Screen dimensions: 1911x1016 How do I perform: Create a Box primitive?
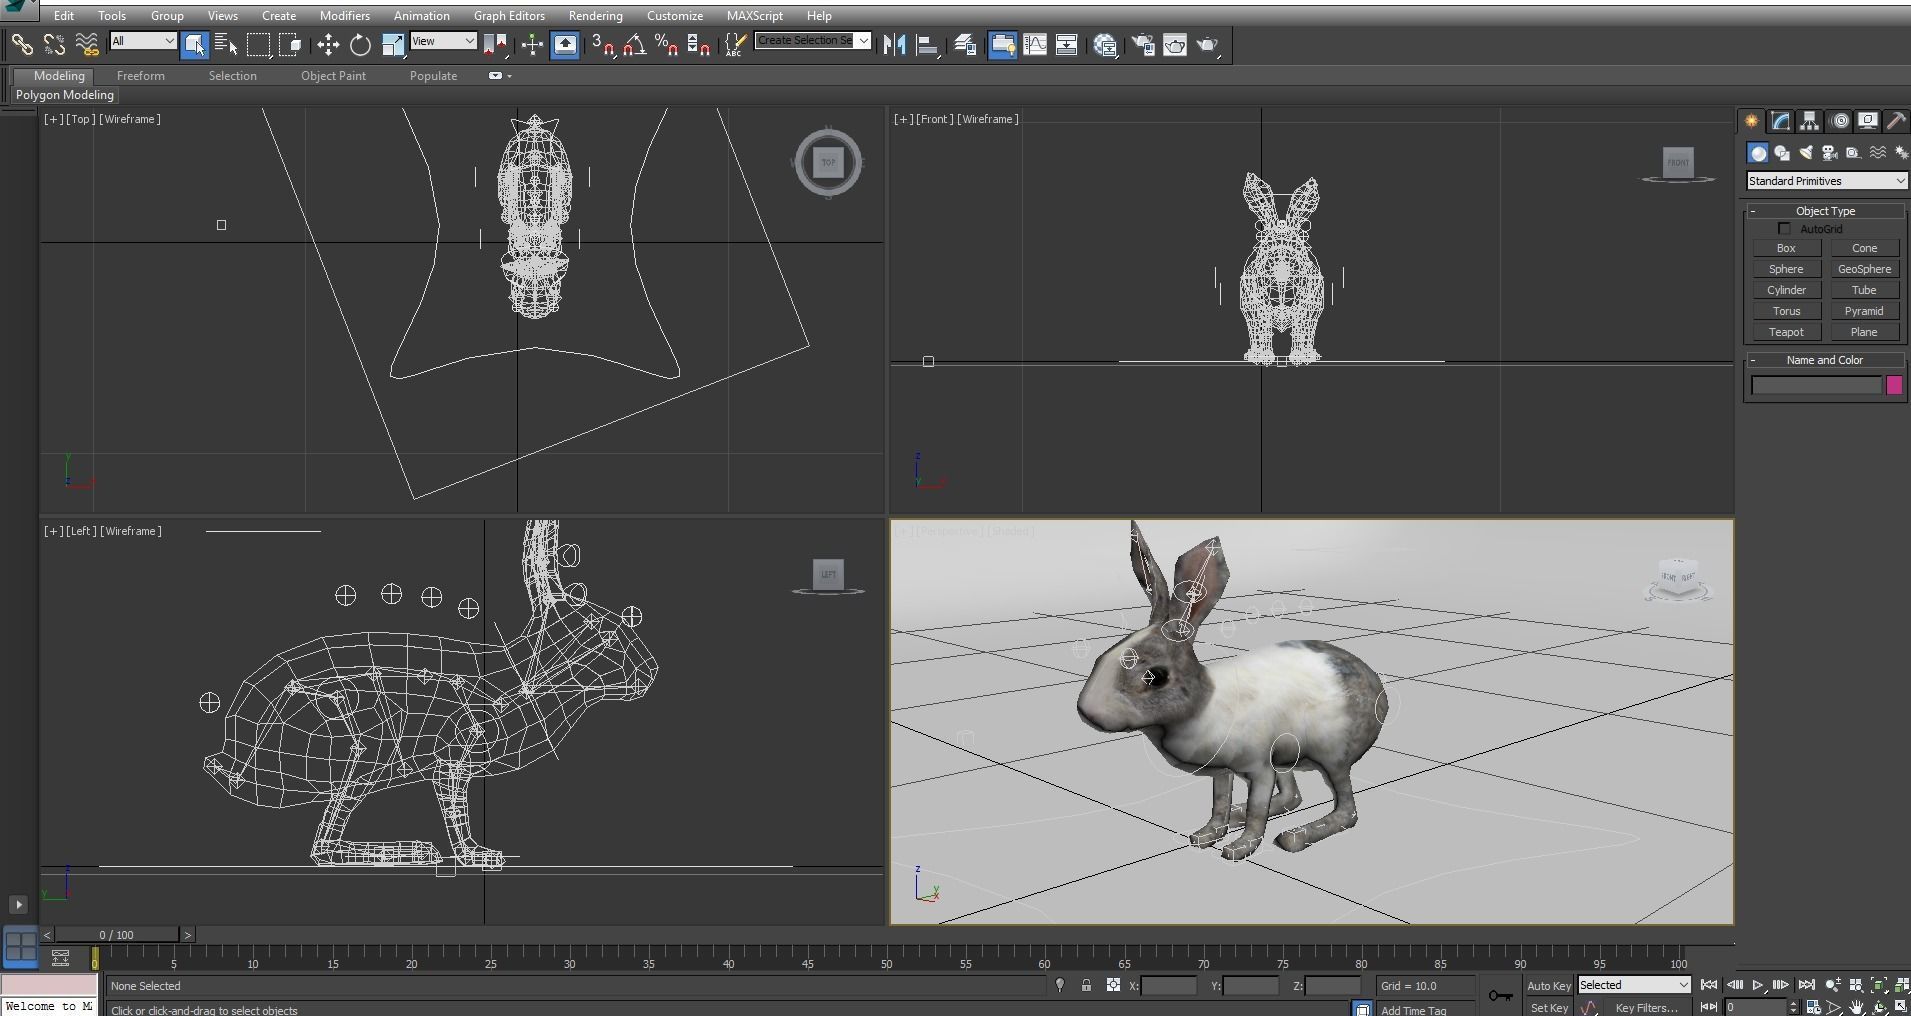[x=1786, y=248]
